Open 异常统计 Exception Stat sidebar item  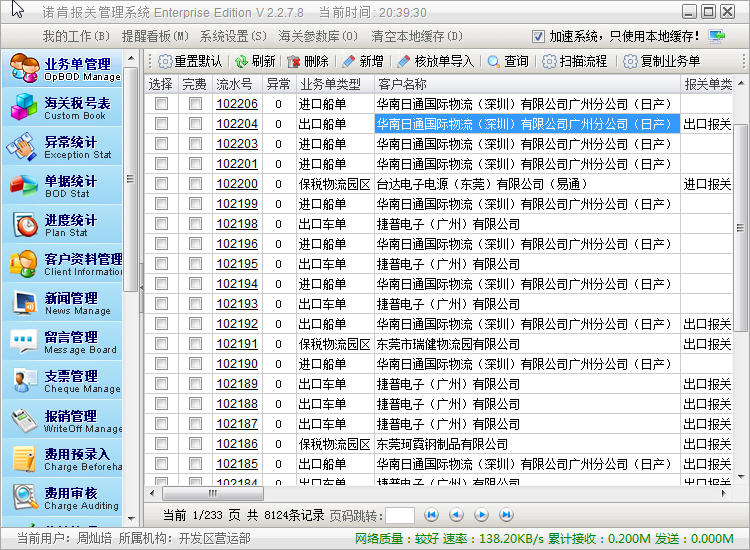click(62, 147)
